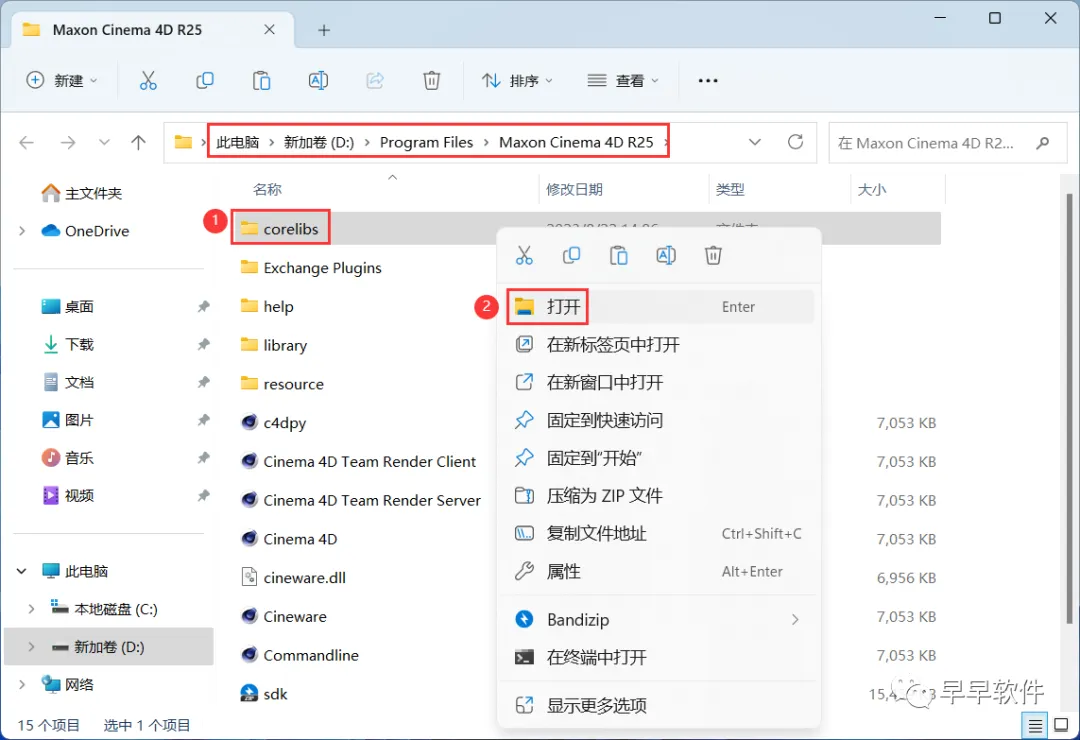The image size is (1080, 740).
Task: Sort by the 类型 column header
Action: tap(730, 189)
